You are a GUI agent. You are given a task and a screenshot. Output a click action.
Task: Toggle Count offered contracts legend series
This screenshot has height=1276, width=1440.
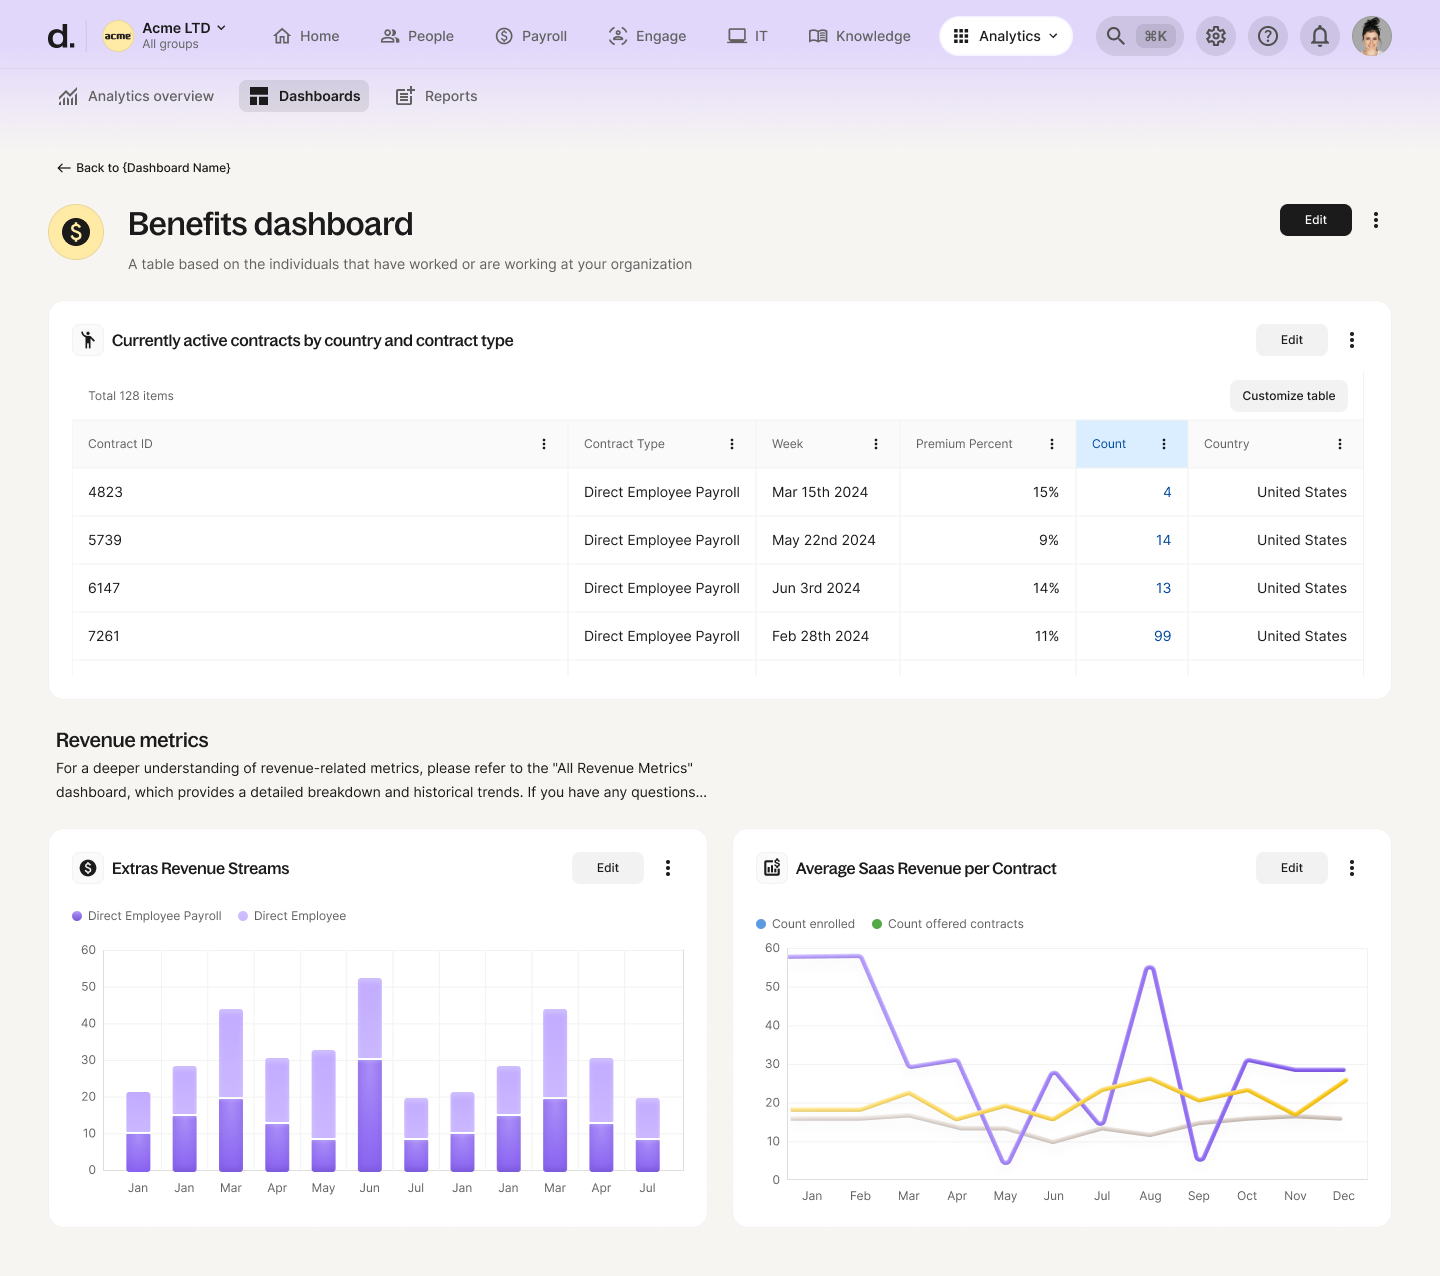point(948,924)
